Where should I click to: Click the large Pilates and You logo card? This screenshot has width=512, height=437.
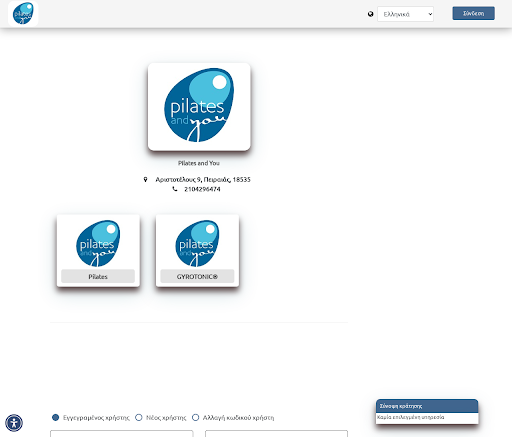199,107
